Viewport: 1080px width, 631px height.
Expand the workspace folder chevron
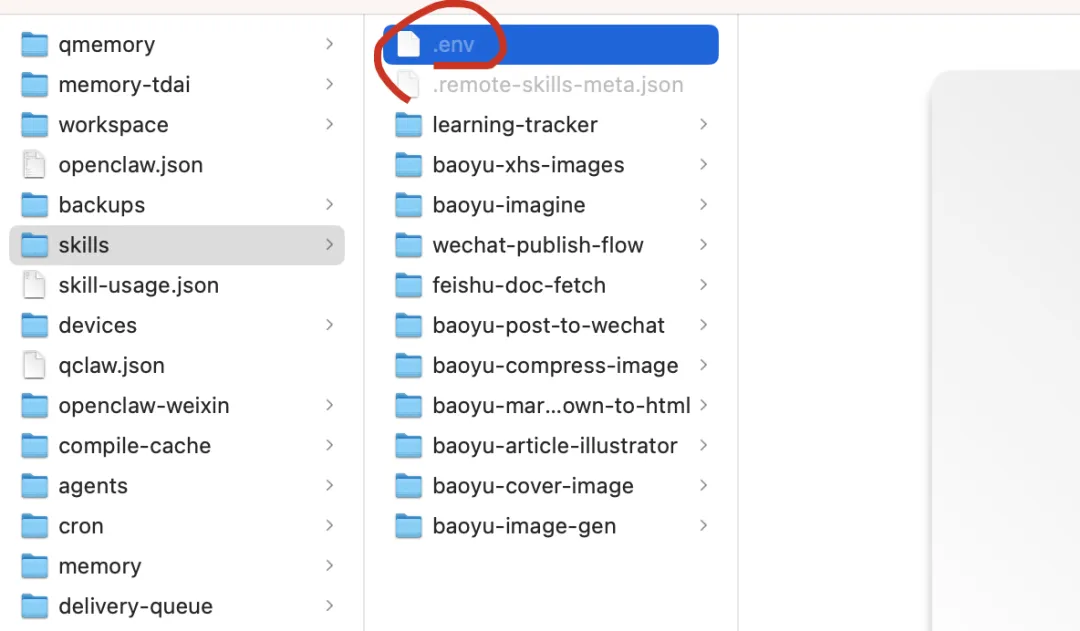click(x=329, y=124)
